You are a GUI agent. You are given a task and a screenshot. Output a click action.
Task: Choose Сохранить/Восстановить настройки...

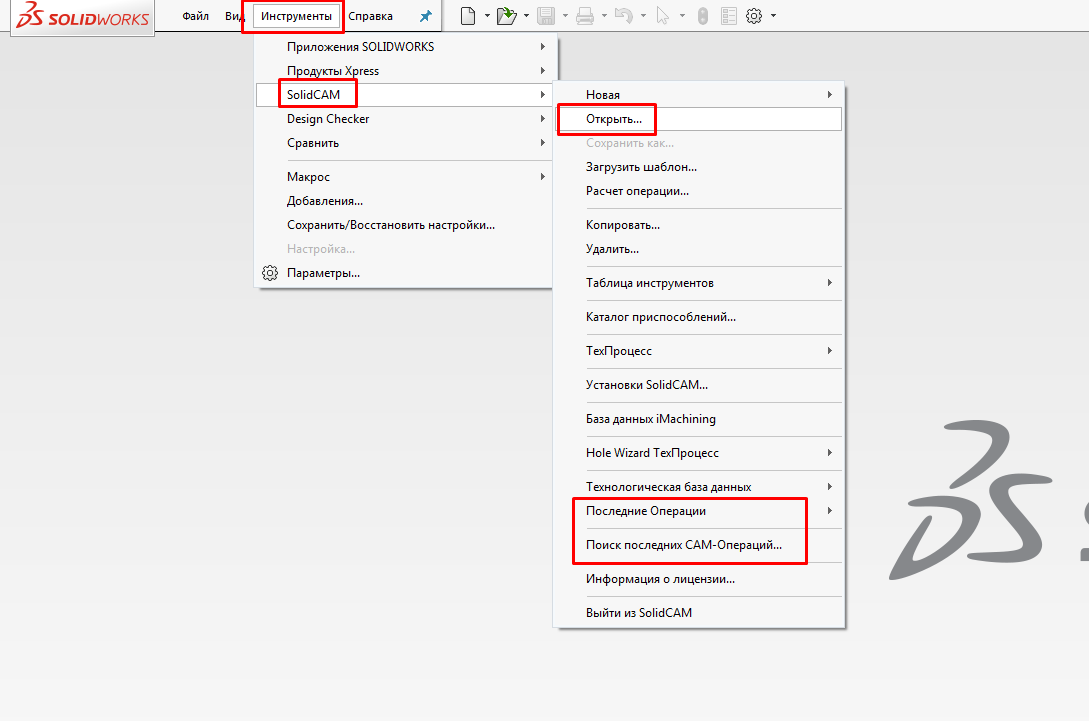coord(404,225)
